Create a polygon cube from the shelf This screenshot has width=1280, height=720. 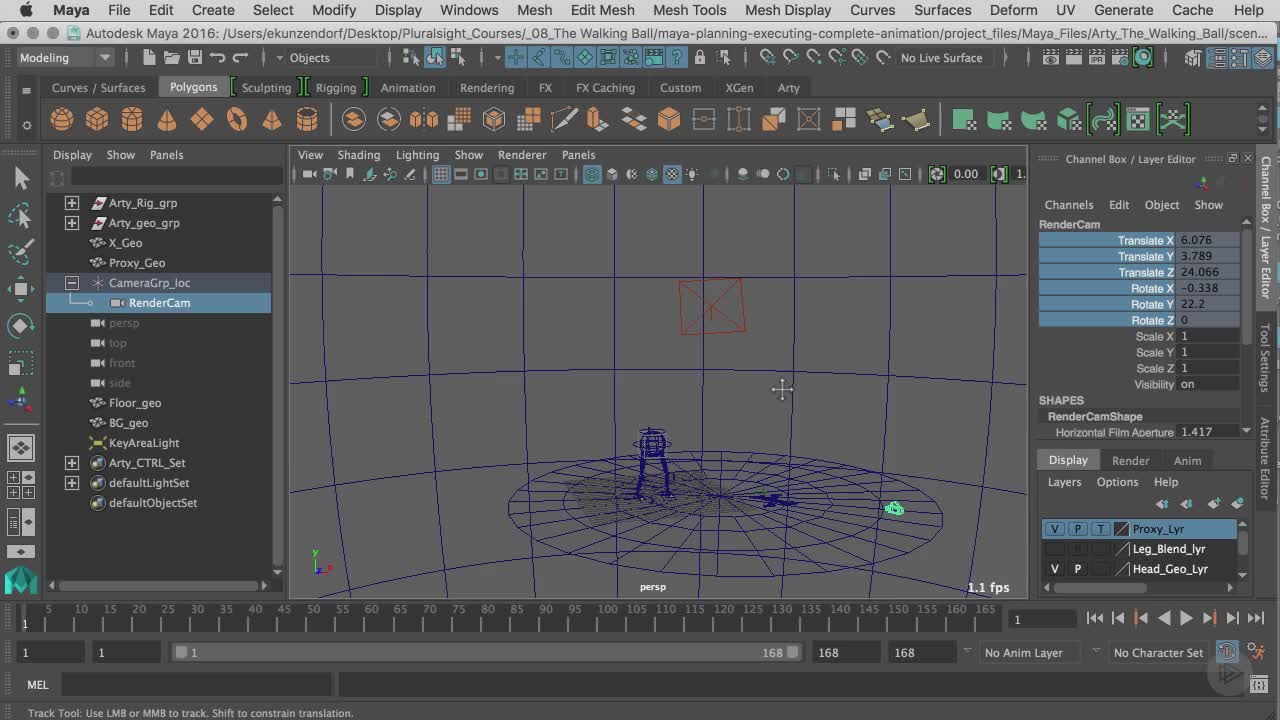[x=97, y=120]
